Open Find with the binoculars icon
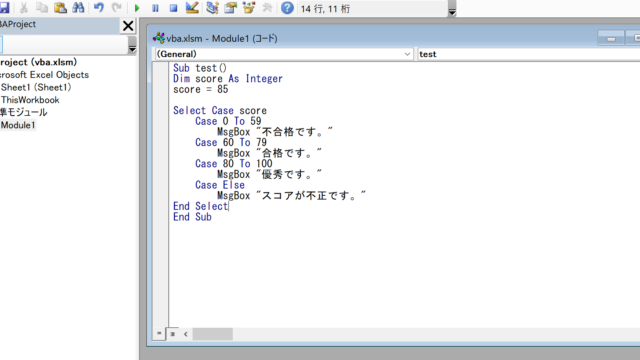640x360 pixels. [x=78, y=8]
